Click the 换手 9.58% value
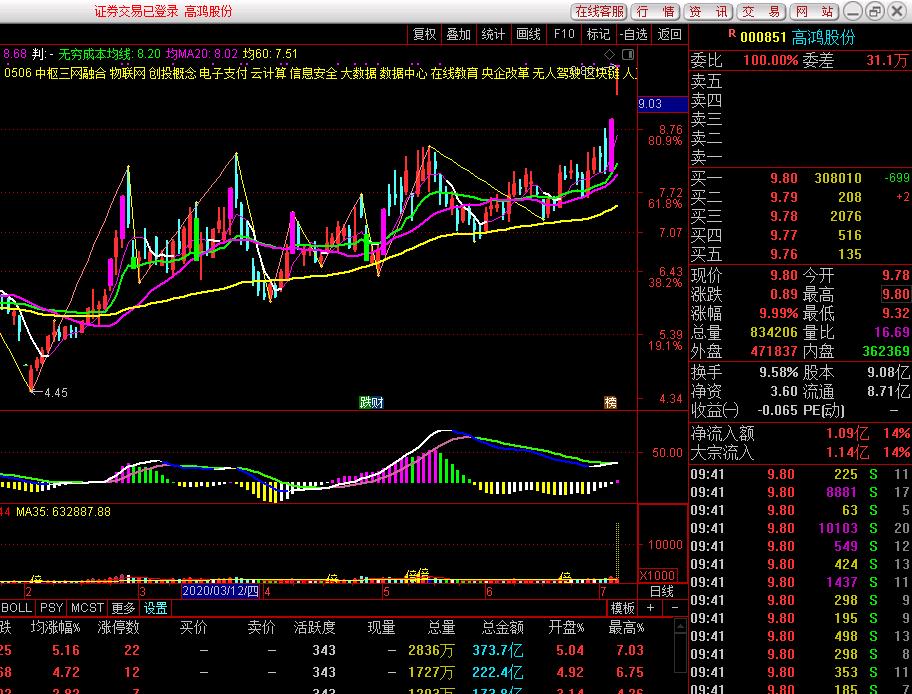The height and width of the screenshot is (694, 912). [x=778, y=372]
